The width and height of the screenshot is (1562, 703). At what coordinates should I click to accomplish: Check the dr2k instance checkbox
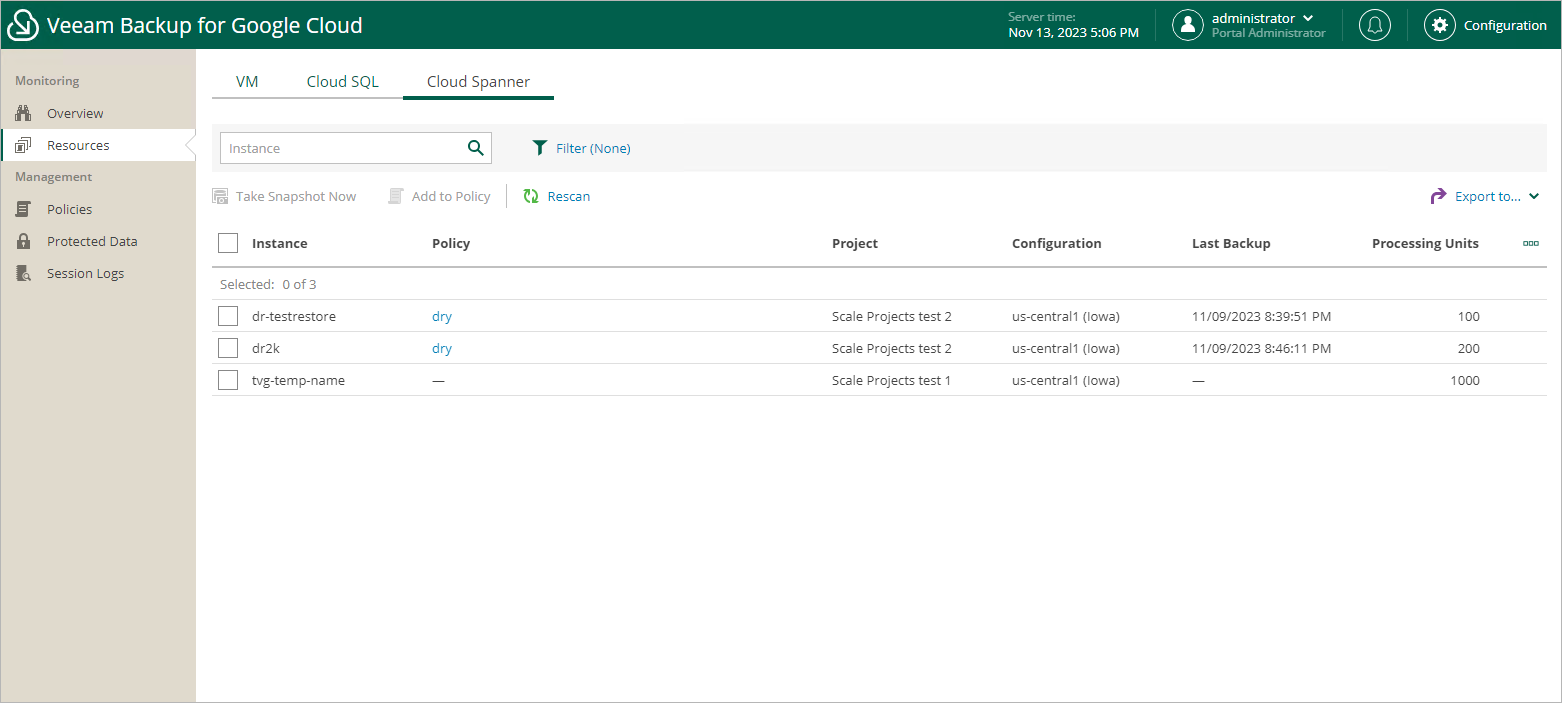(x=228, y=348)
